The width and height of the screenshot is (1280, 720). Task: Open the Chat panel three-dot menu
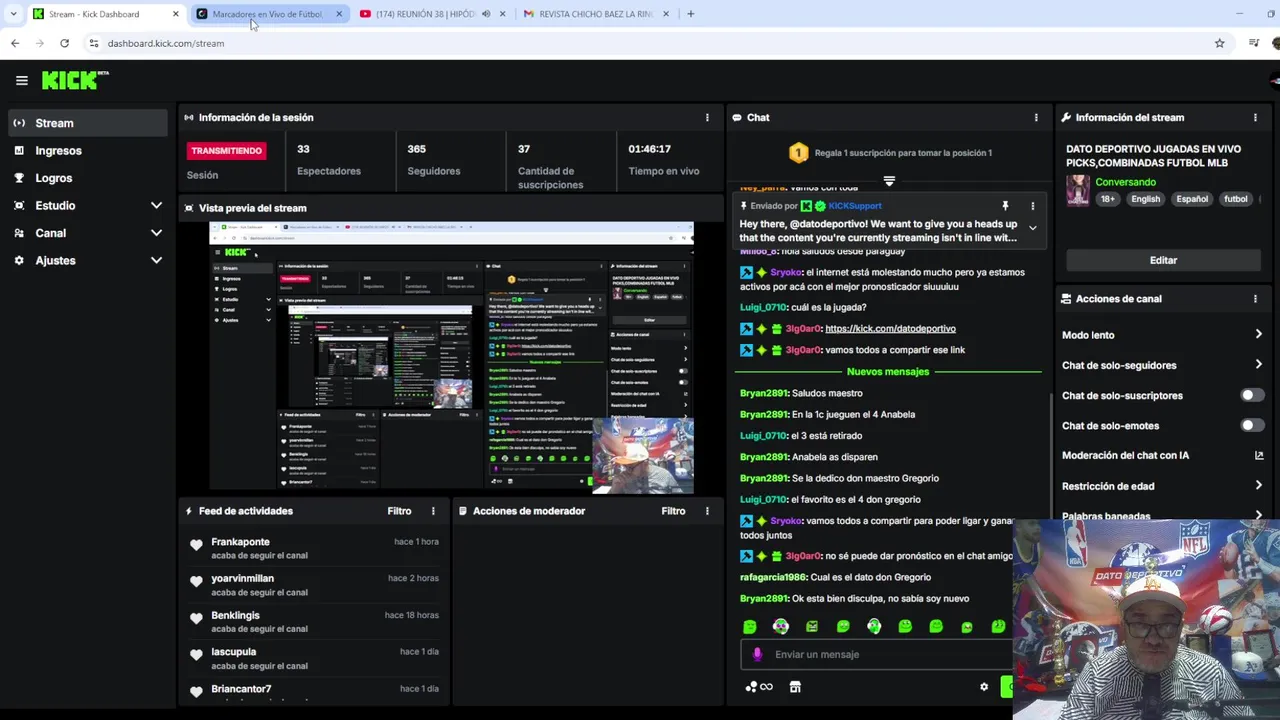1036,118
